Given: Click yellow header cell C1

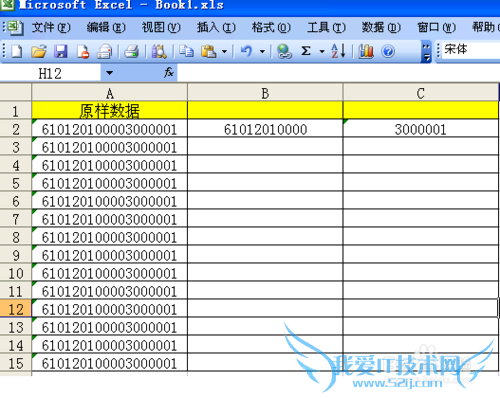Looking at the screenshot, I should click(x=421, y=110).
